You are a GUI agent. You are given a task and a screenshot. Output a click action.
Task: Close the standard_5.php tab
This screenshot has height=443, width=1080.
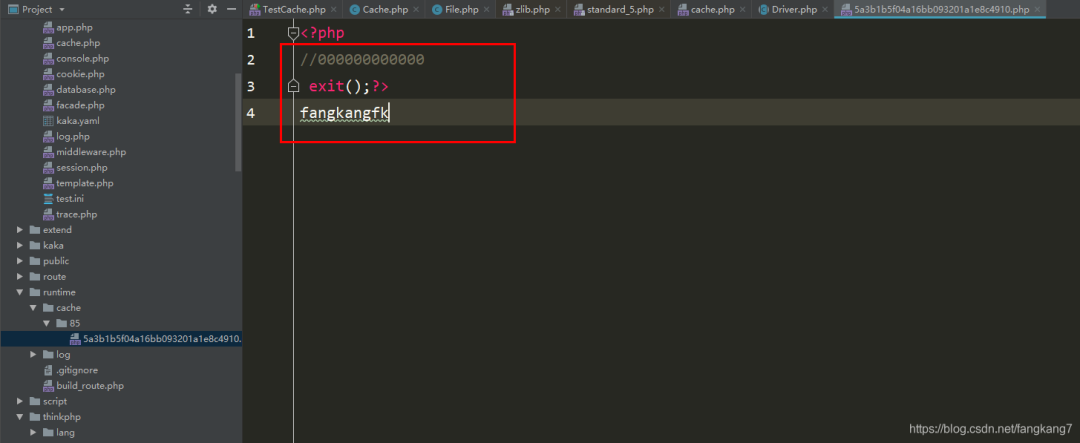(661, 10)
